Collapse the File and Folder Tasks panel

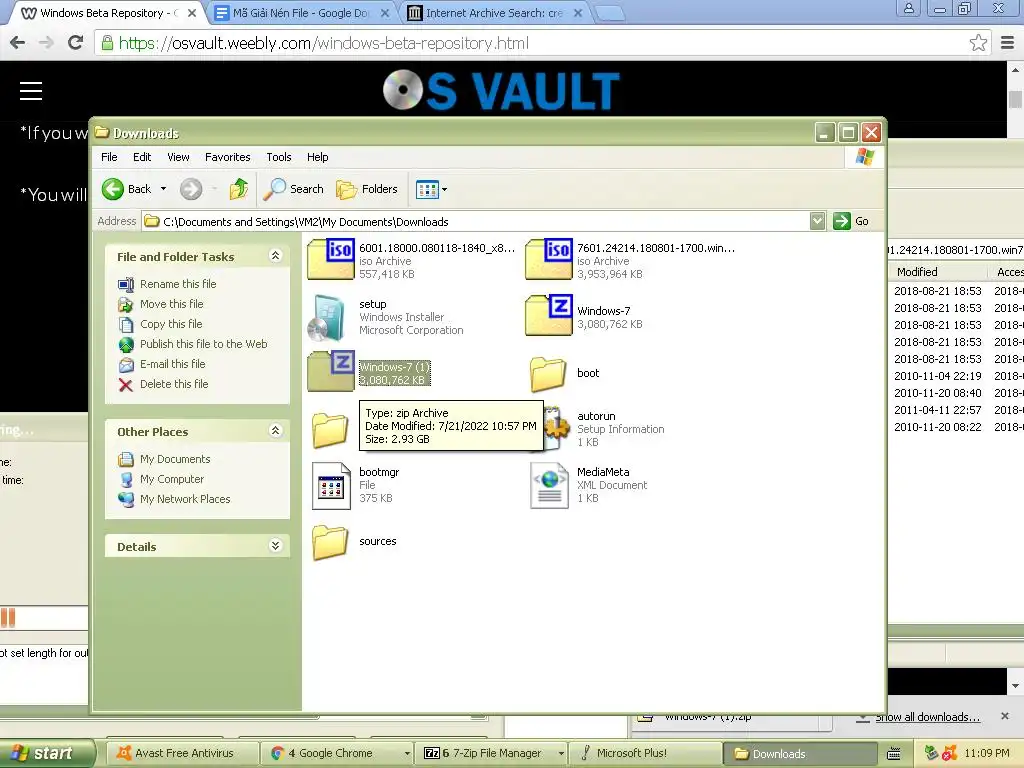point(276,255)
